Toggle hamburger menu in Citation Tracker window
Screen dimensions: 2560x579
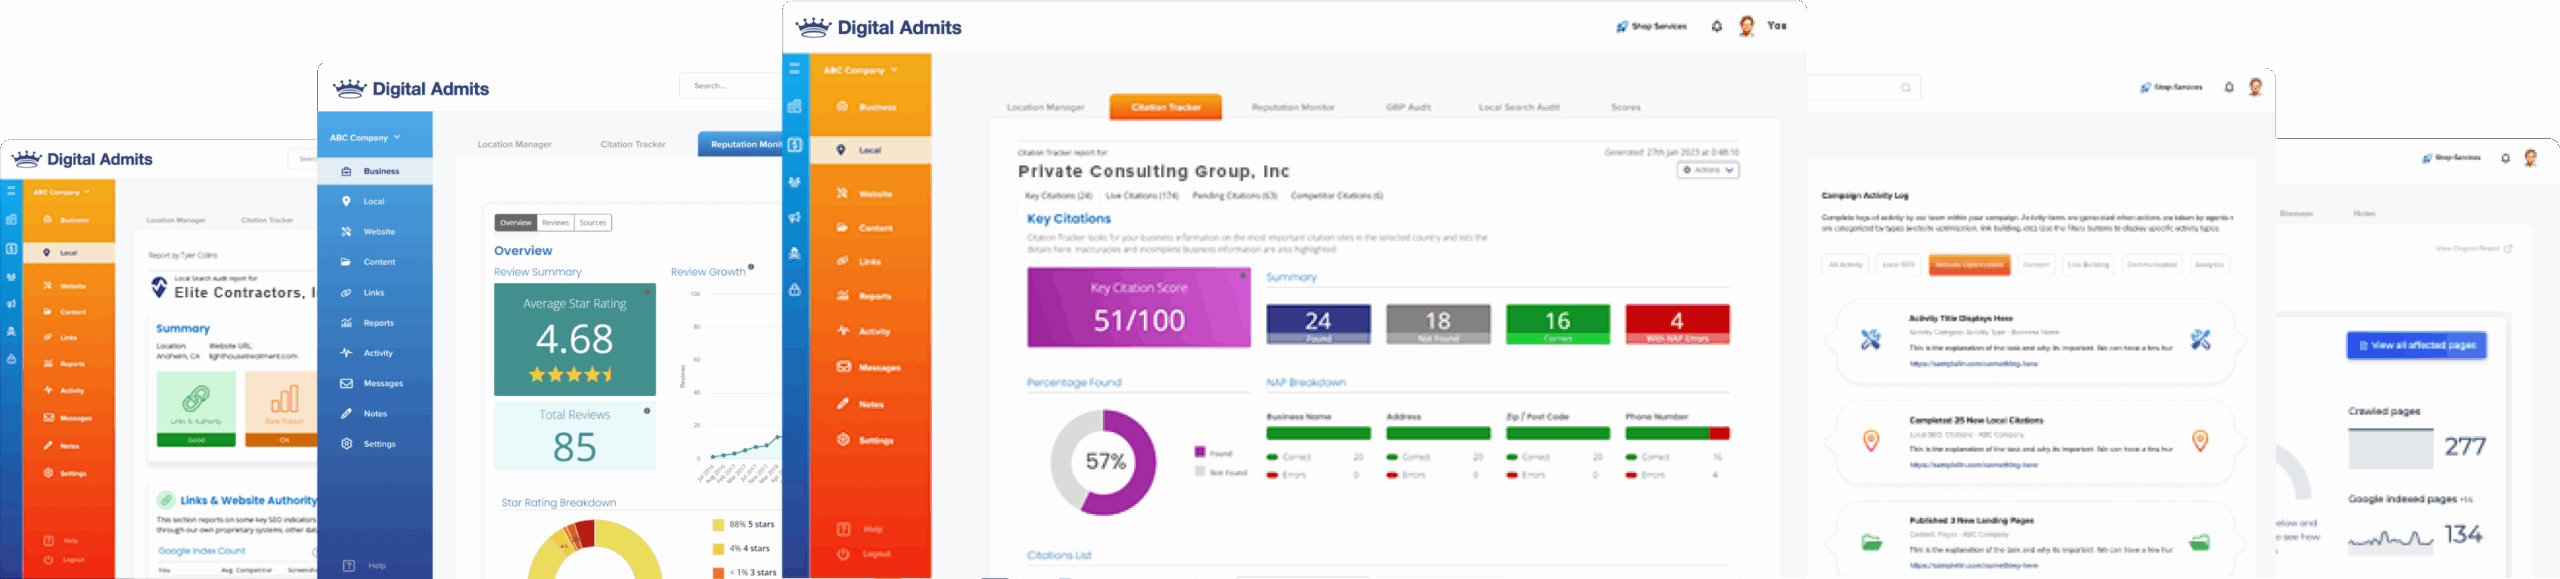coord(795,68)
